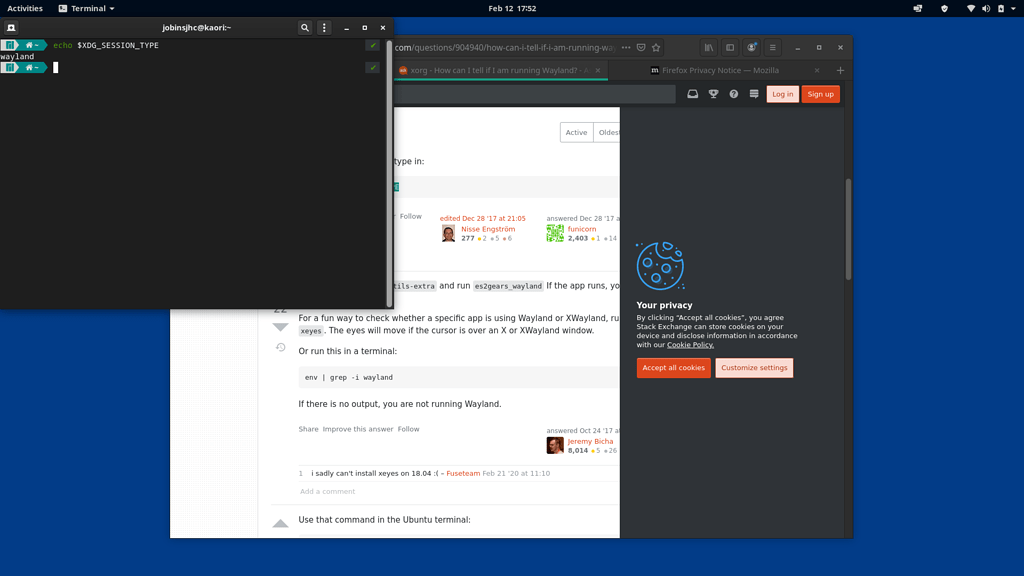The height and width of the screenshot is (576, 1024).
Task: Open the Firefox overflow menu
Action: 626,47
